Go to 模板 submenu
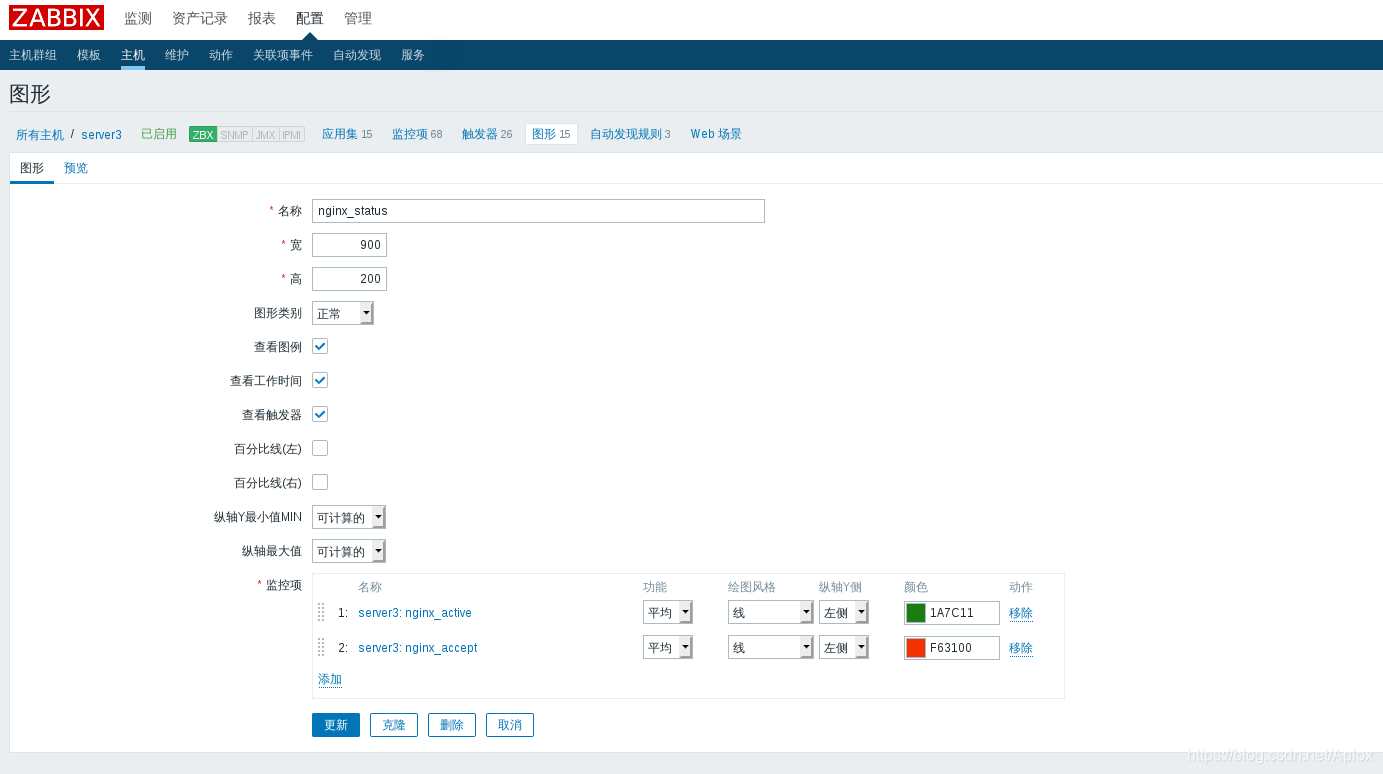 tap(89, 55)
